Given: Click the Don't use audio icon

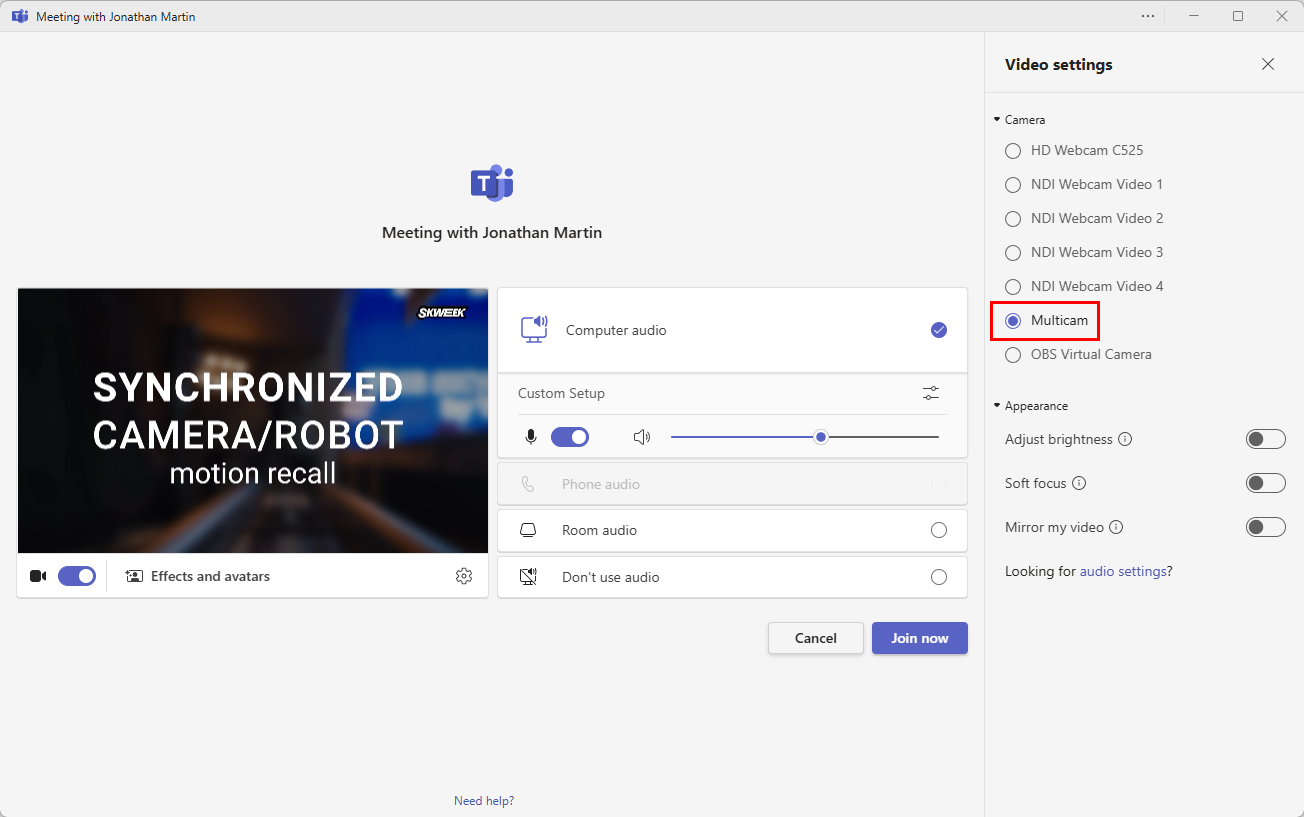Looking at the screenshot, I should point(528,577).
